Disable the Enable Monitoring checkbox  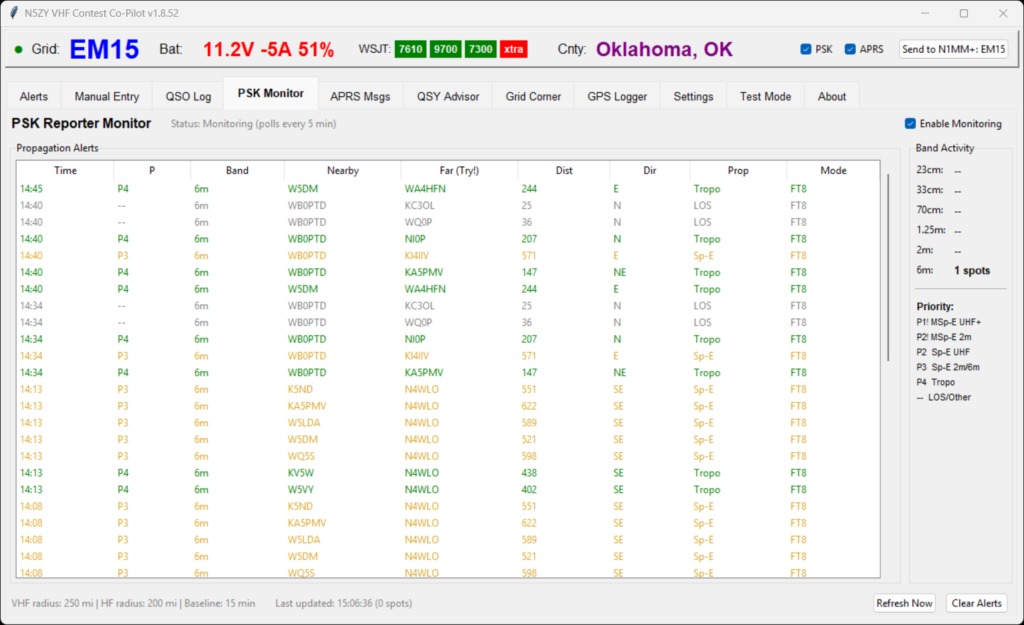click(x=910, y=124)
